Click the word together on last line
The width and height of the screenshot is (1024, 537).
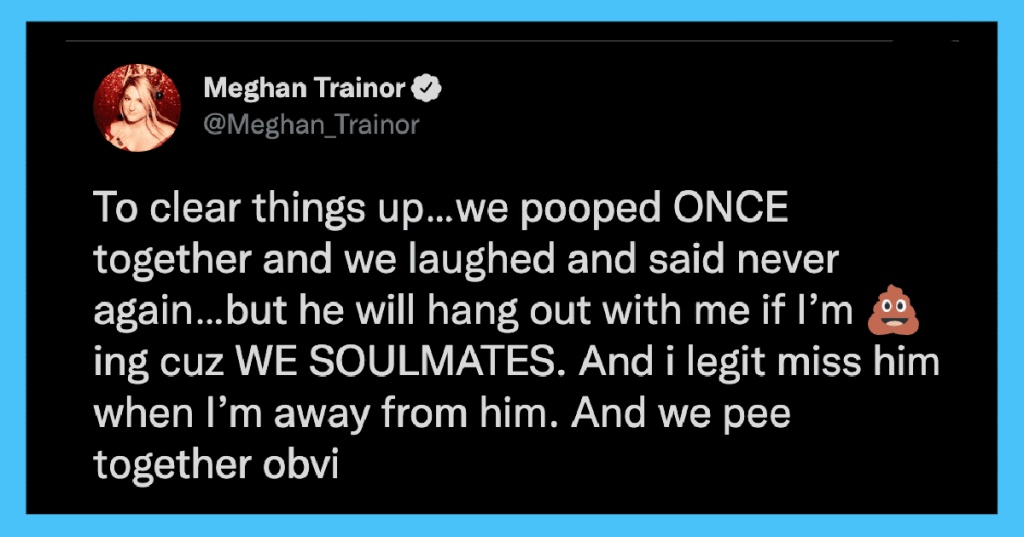click(x=173, y=466)
